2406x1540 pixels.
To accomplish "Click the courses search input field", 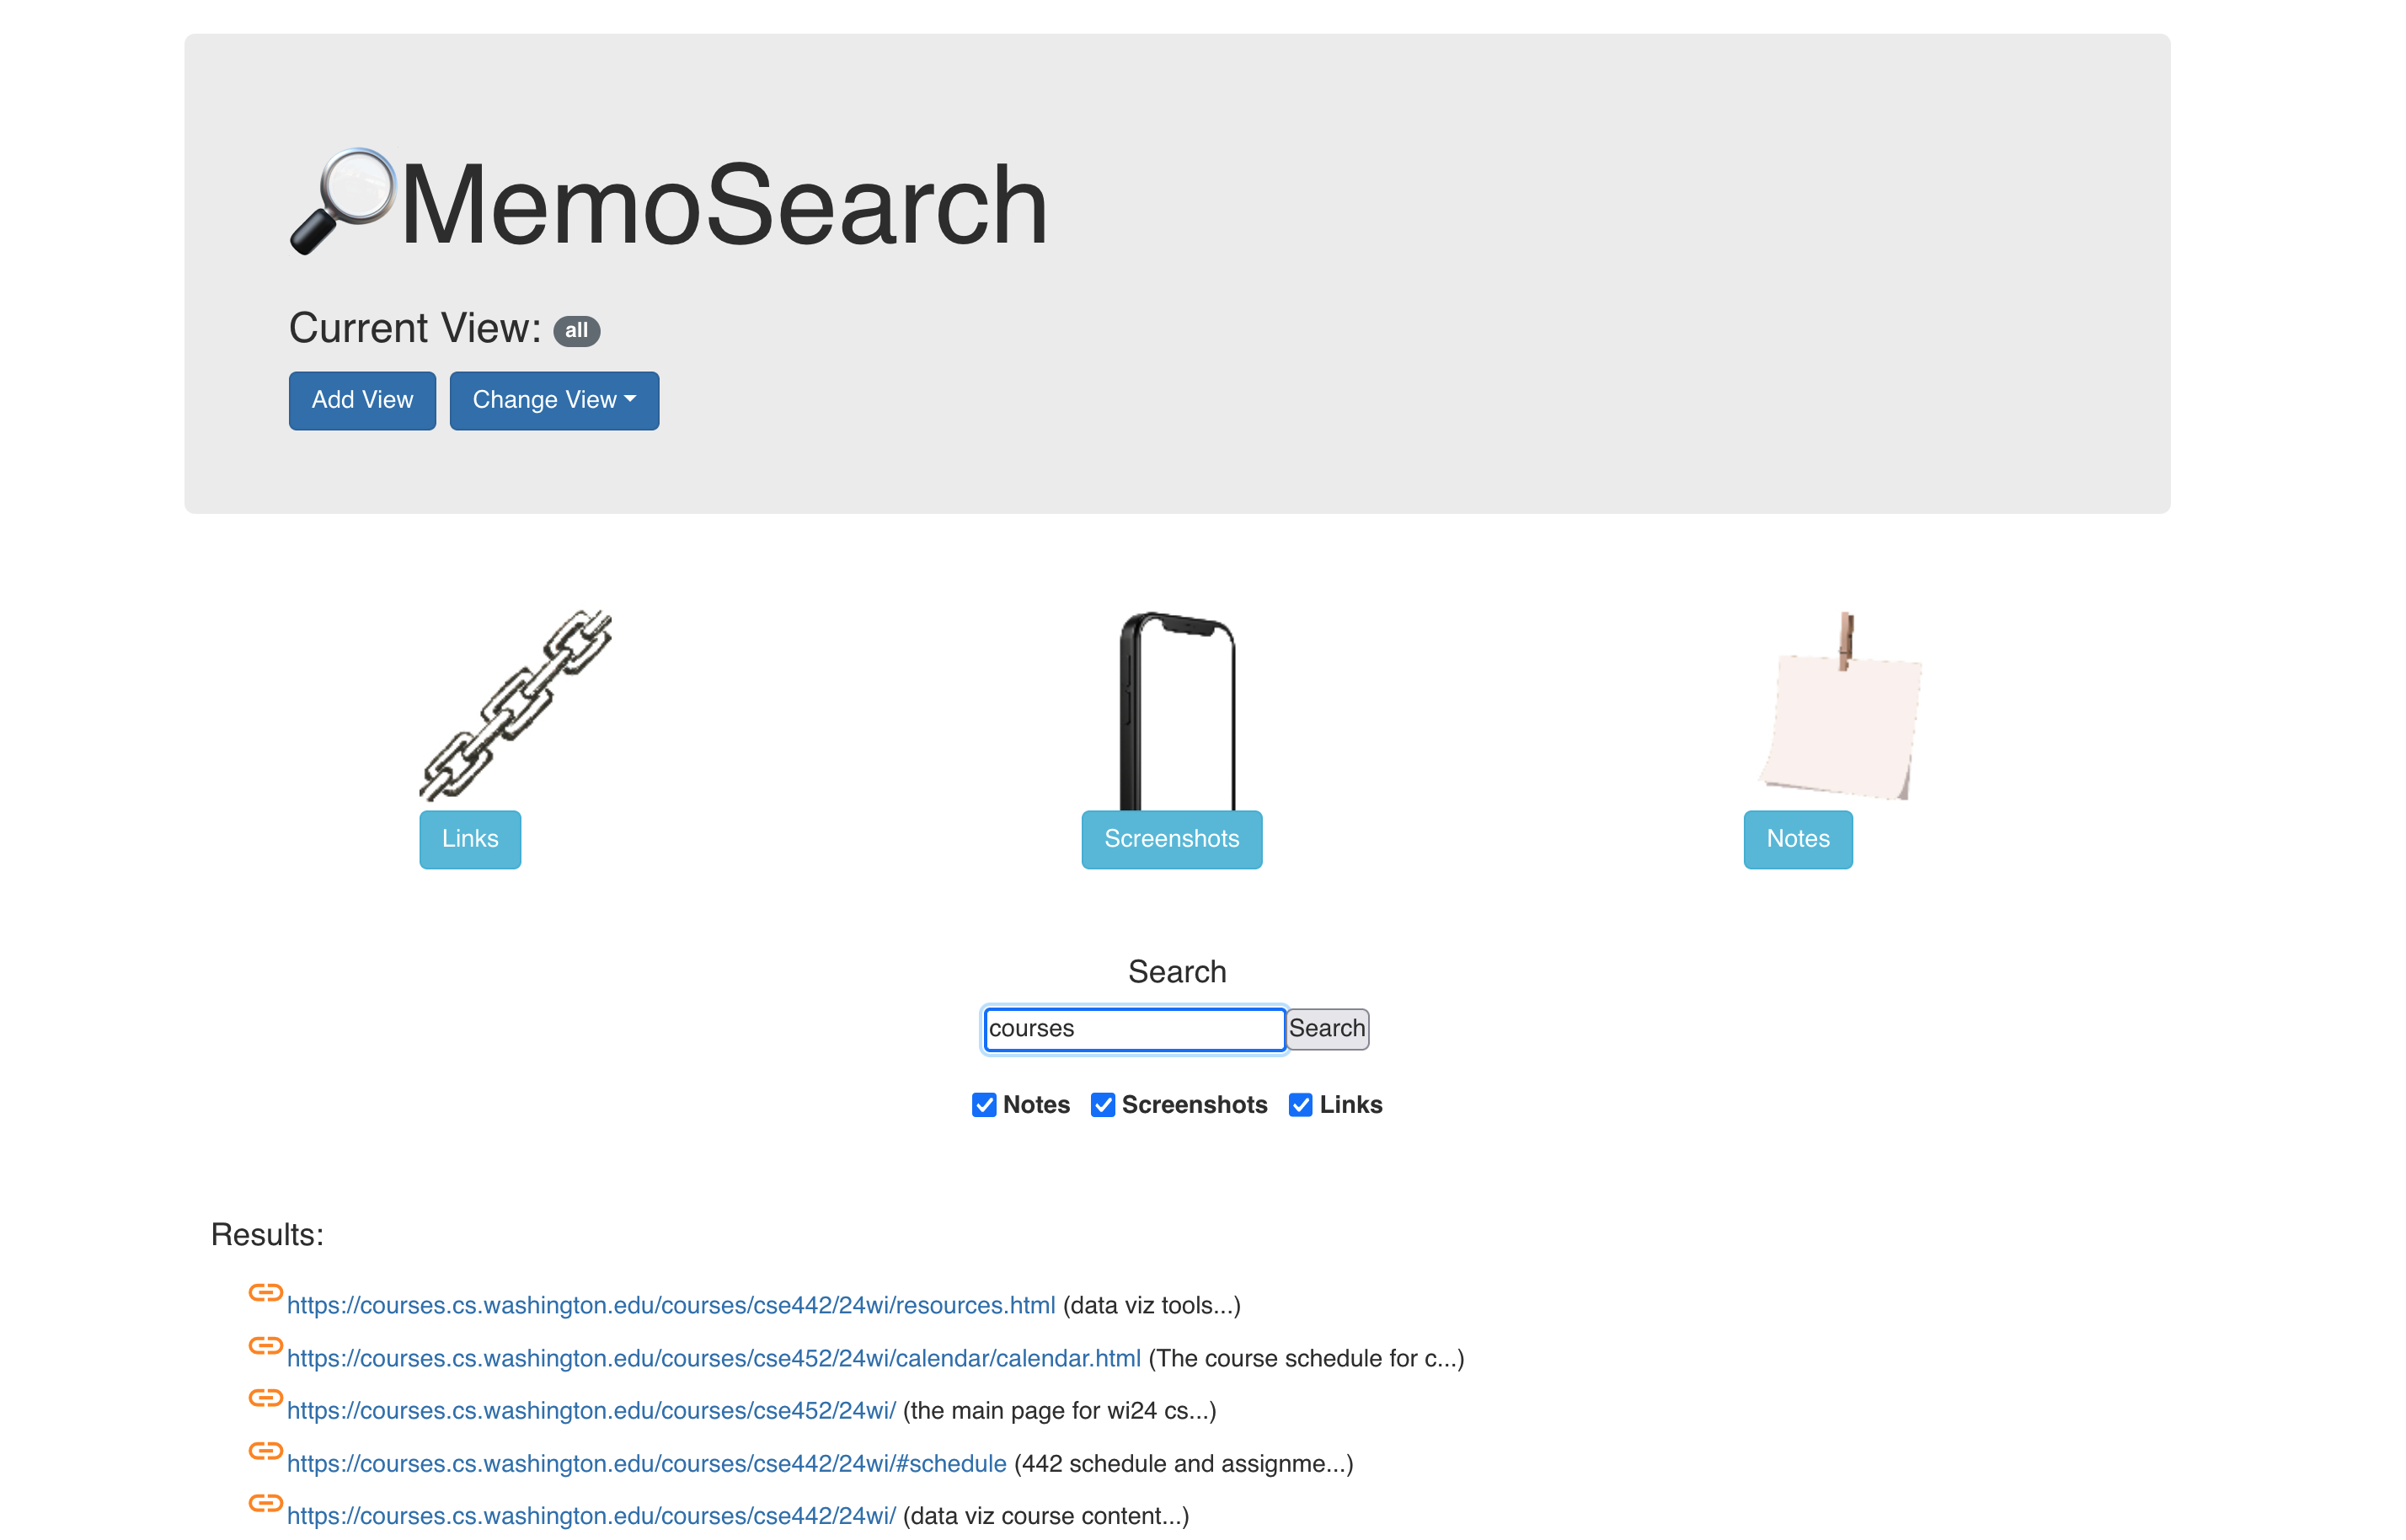I will [x=1133, y=1028].
